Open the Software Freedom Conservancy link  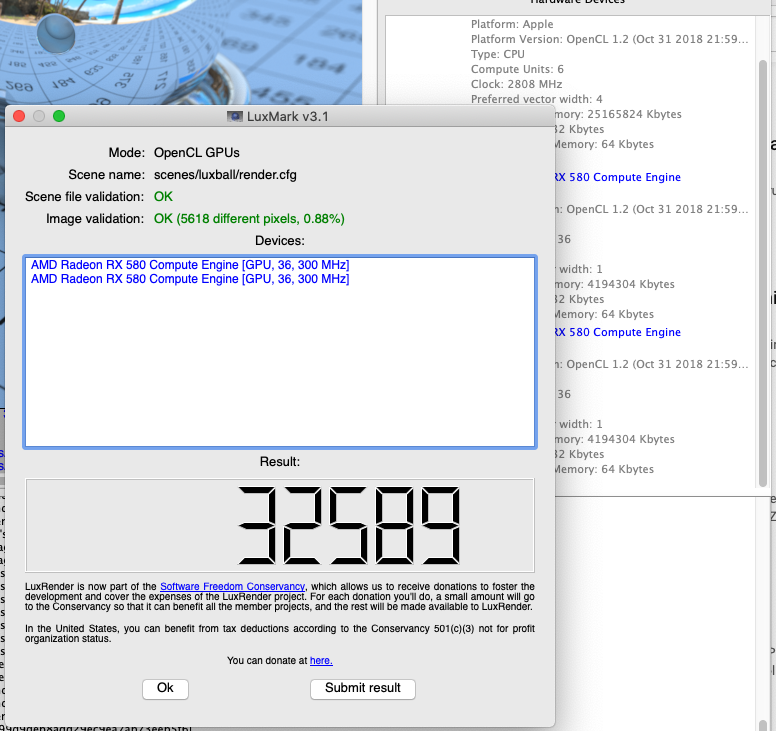point(233,586)
